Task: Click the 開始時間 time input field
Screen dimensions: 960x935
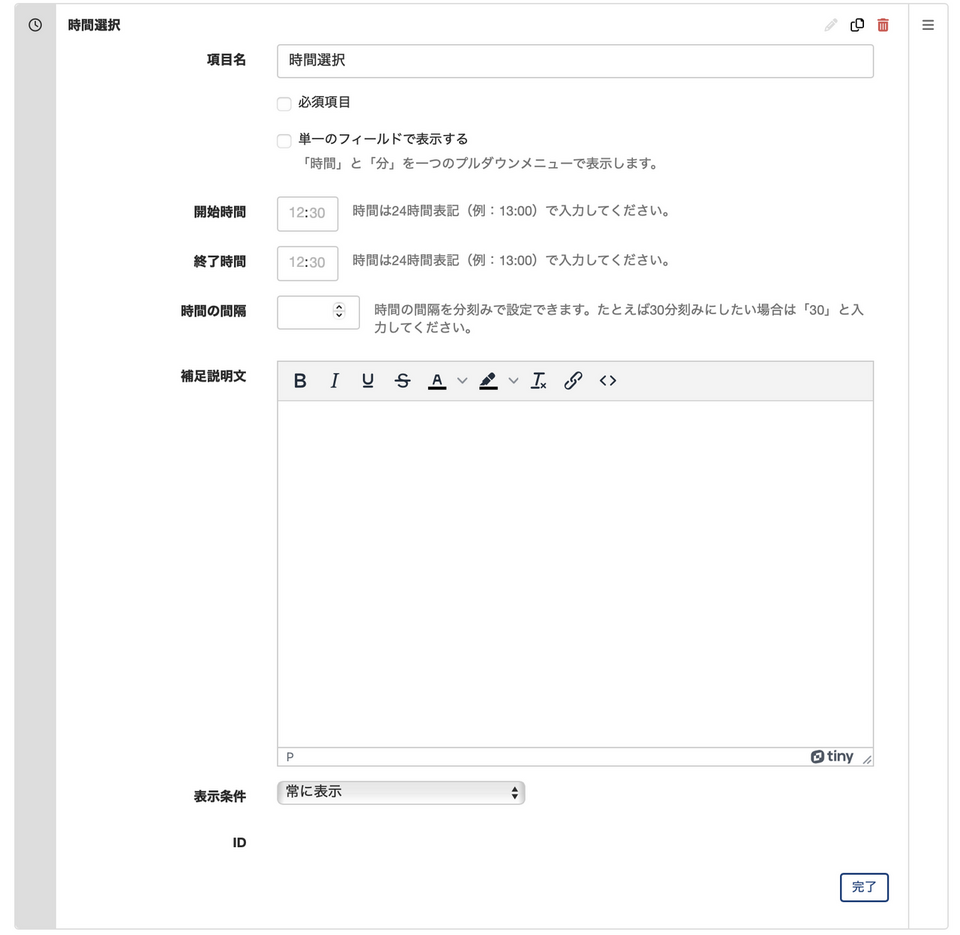Action: click(307, 213)
